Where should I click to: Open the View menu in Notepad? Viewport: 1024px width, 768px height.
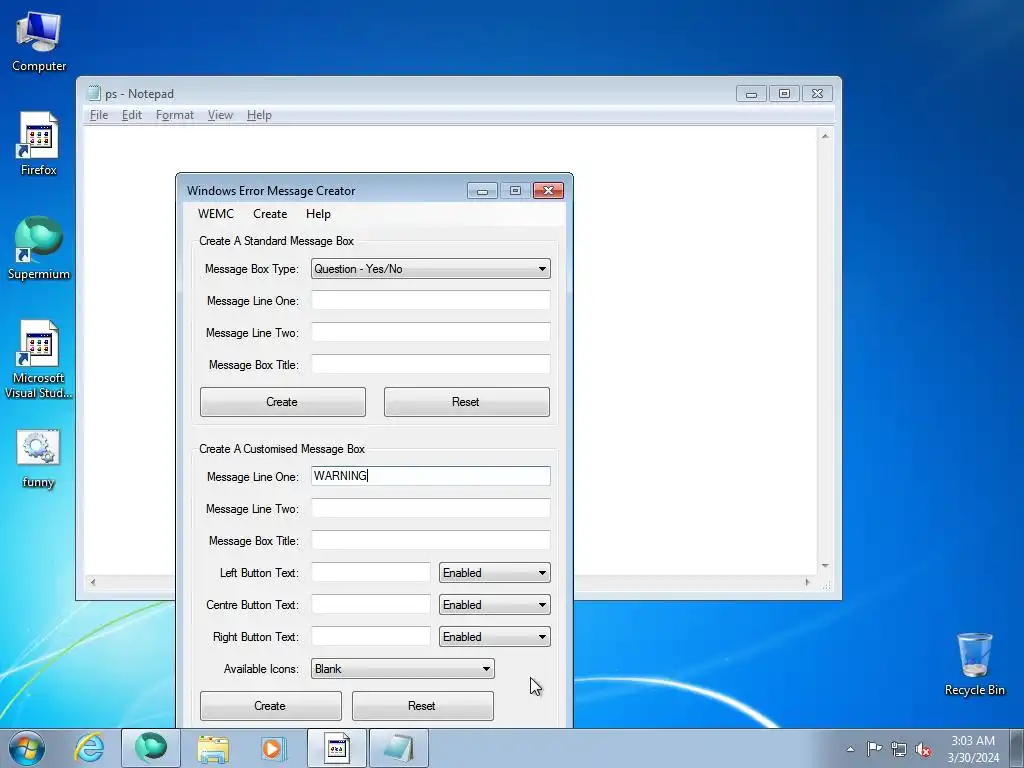tap(220, 115)
